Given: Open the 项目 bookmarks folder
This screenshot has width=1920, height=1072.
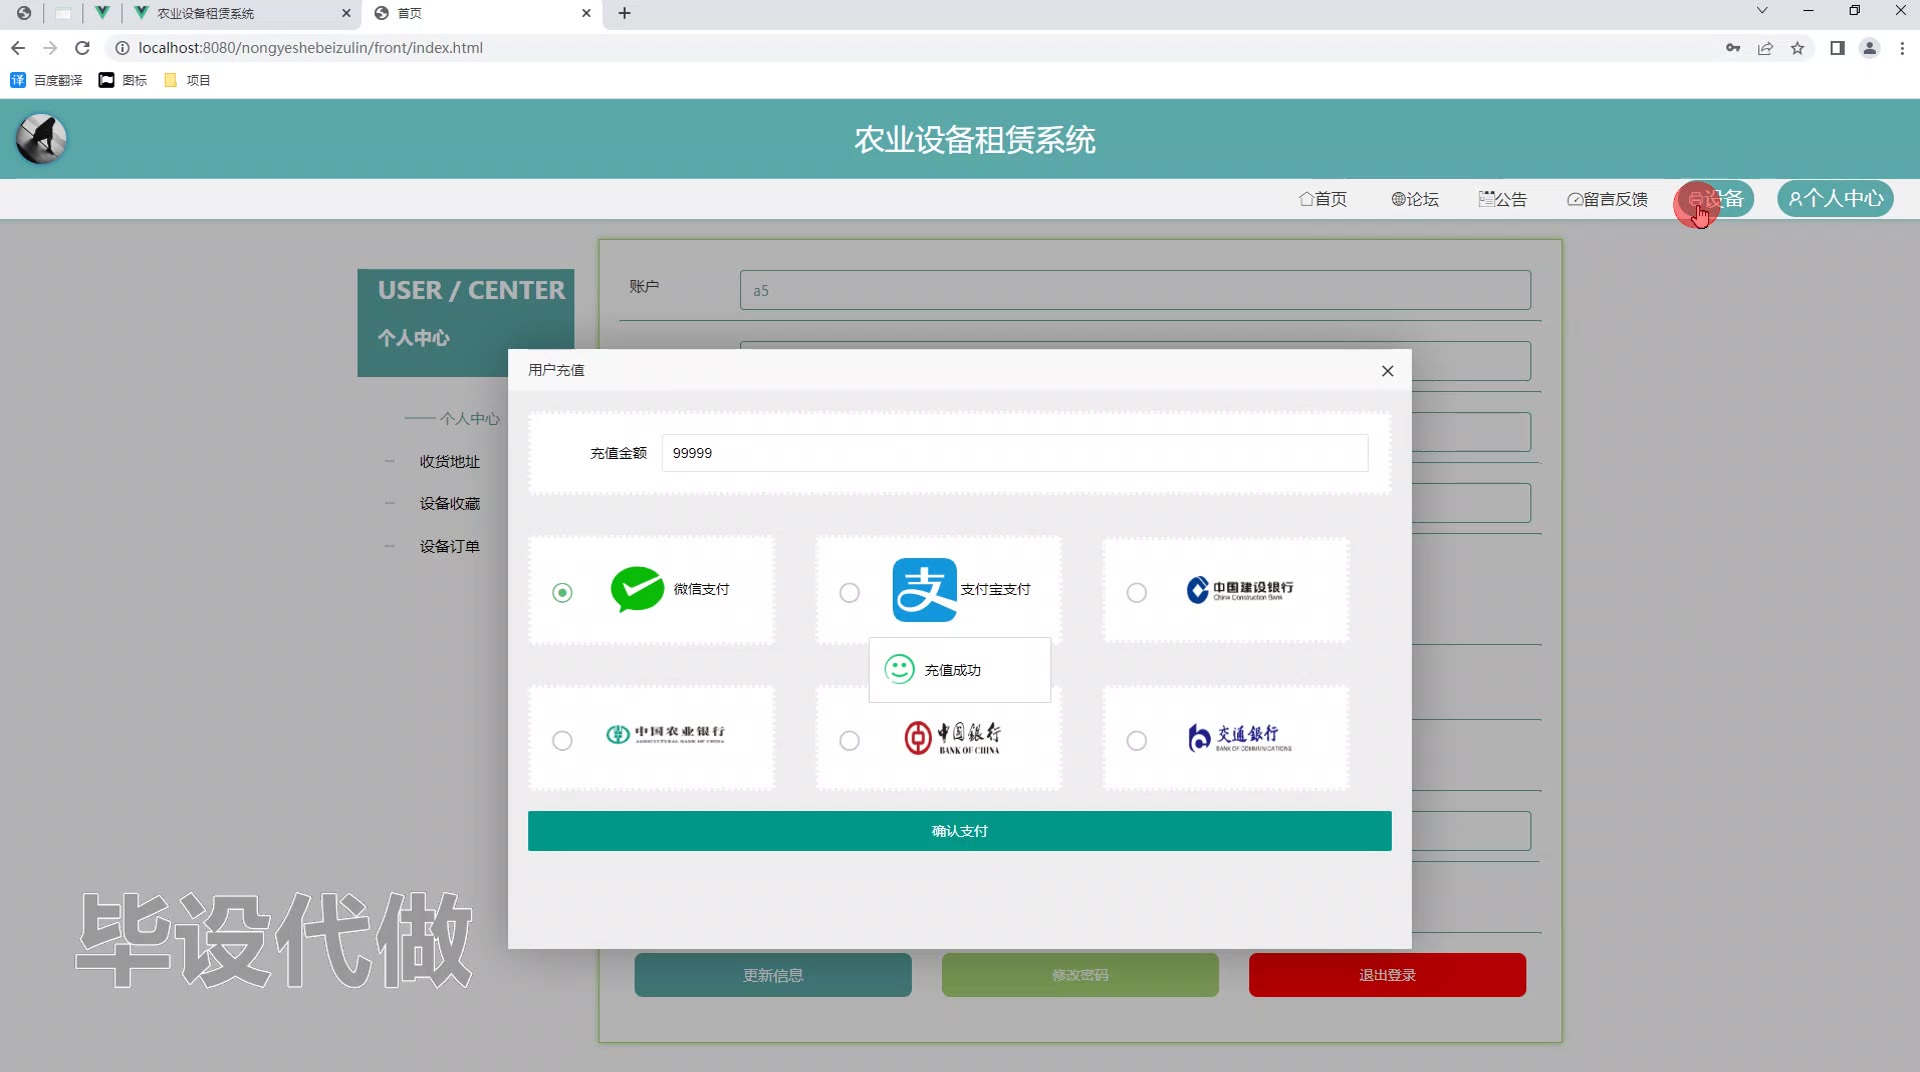Looking at the screenshot, I should 187,80.
